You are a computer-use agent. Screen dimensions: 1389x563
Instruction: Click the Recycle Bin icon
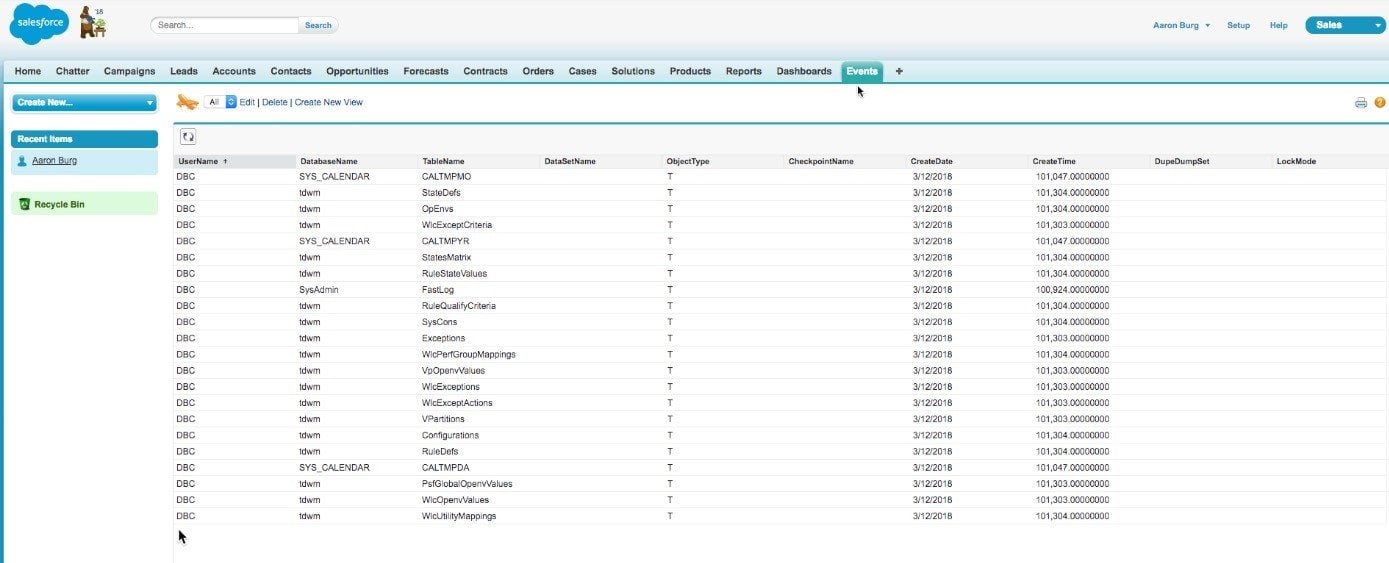[x=25, y=204]
